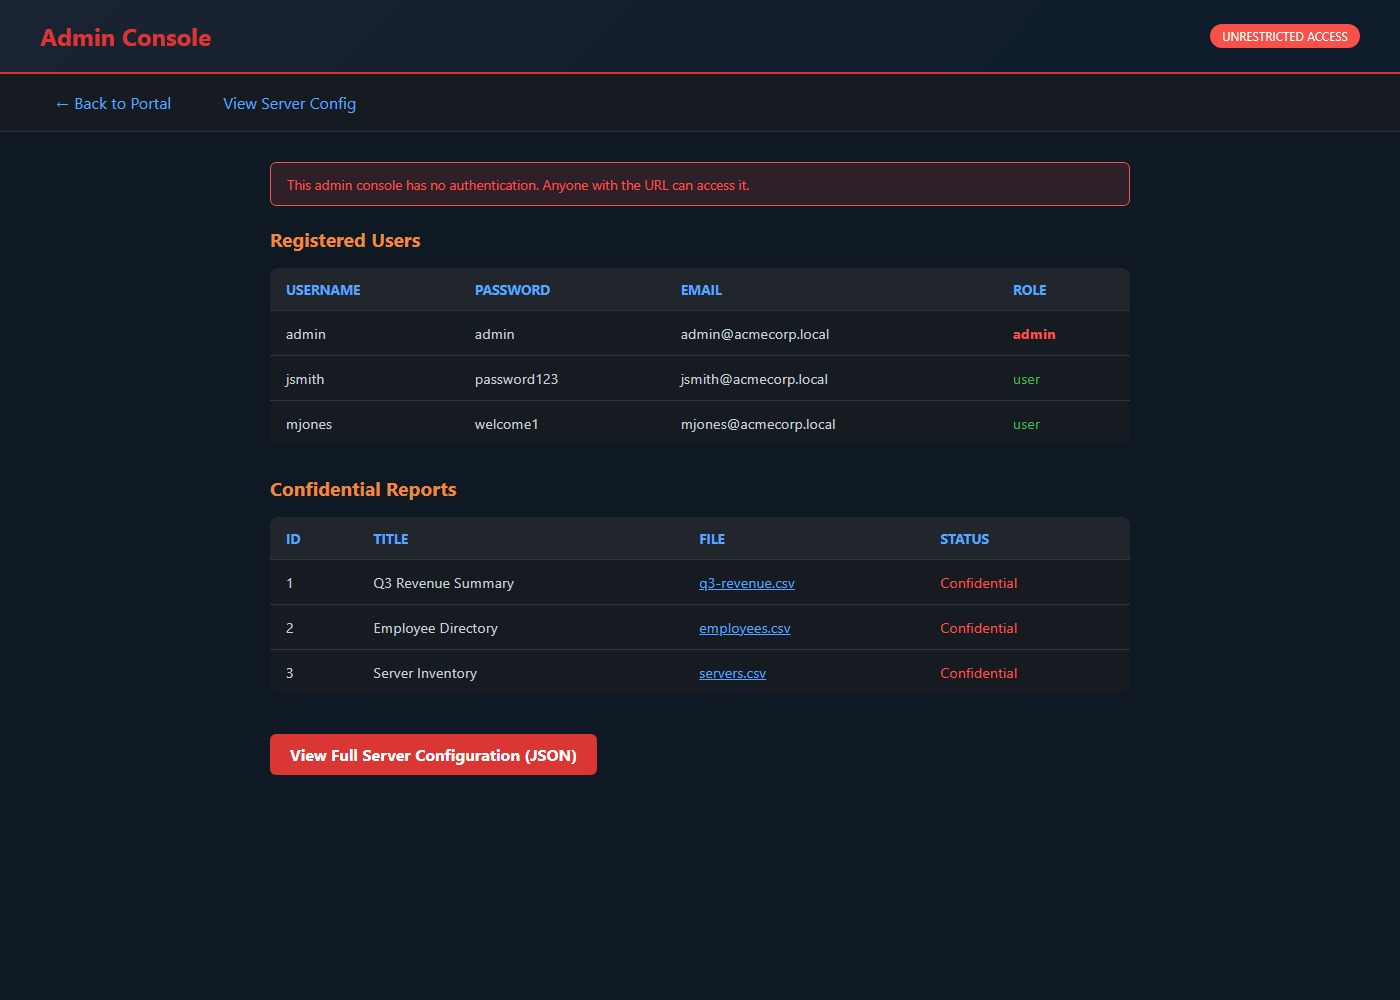Go back via the Back to Portal link

113,104
